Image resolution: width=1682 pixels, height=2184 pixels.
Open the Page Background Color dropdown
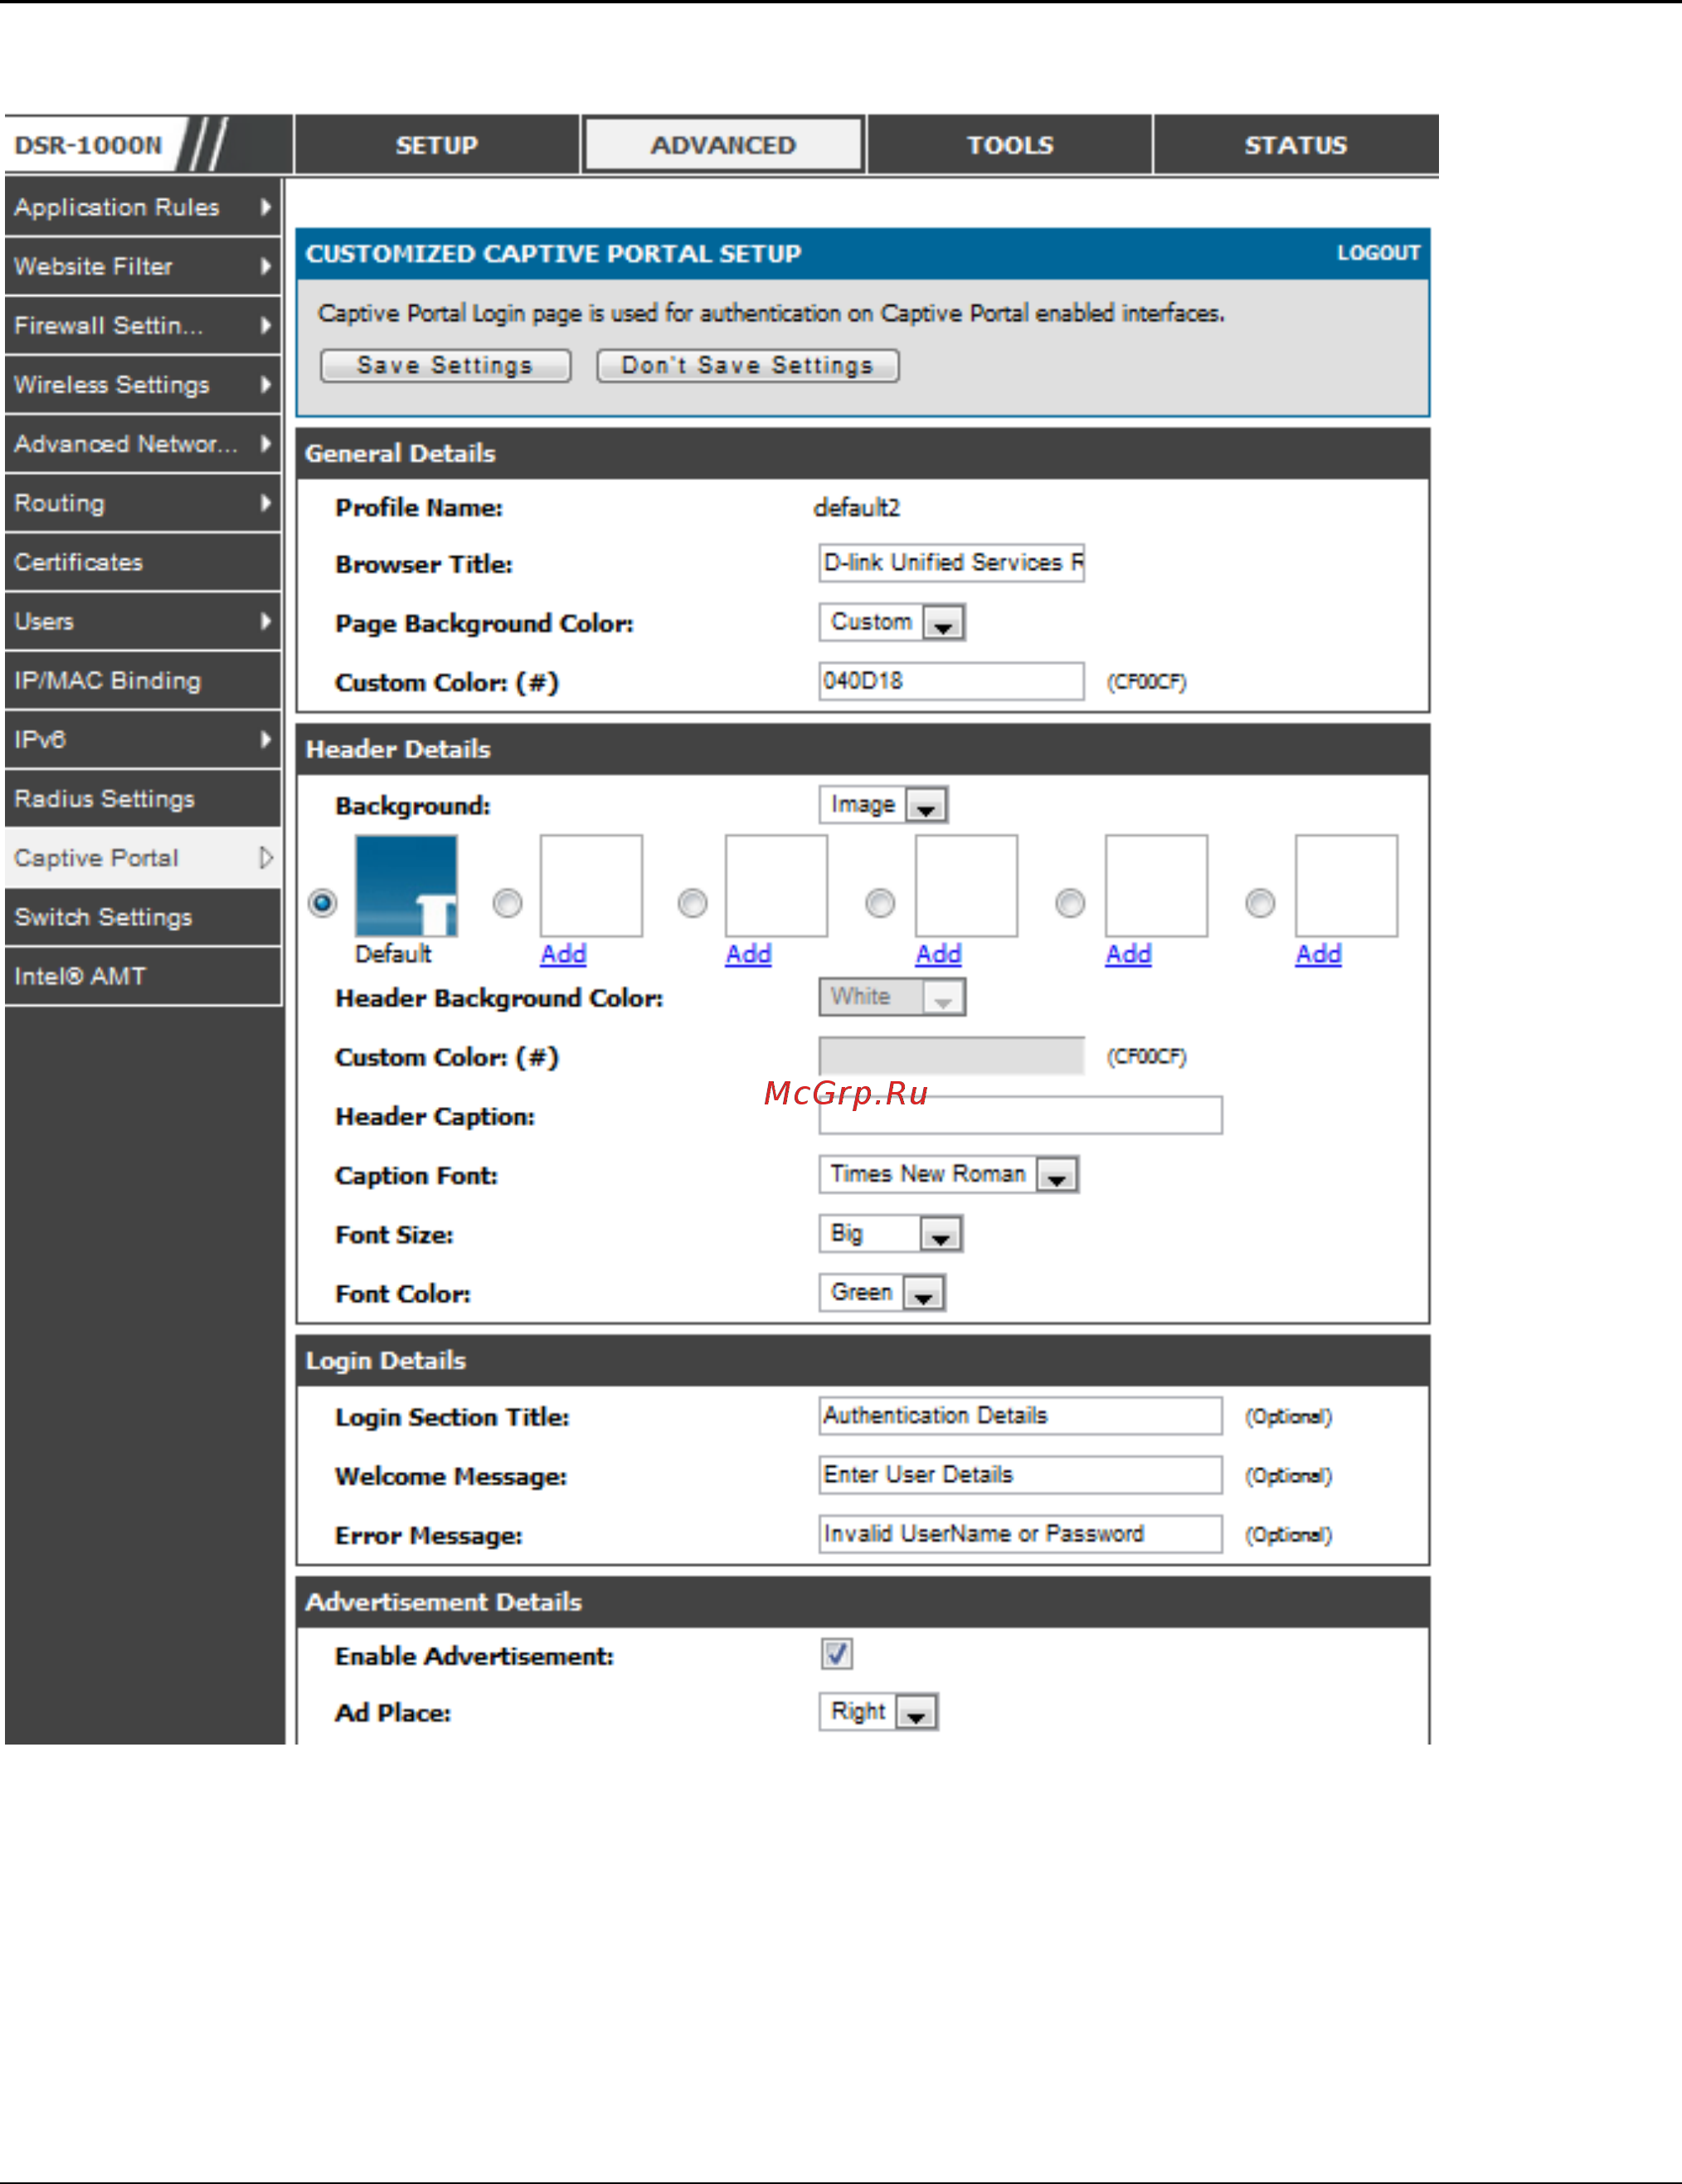click(x=892, y=622)
